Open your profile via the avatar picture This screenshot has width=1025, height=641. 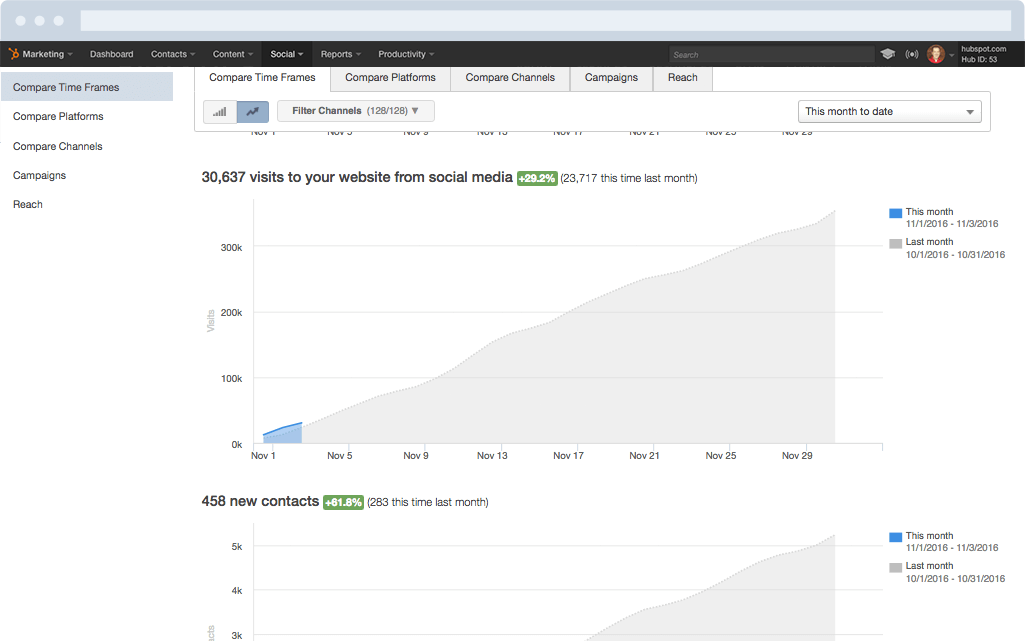pos(935,54)
